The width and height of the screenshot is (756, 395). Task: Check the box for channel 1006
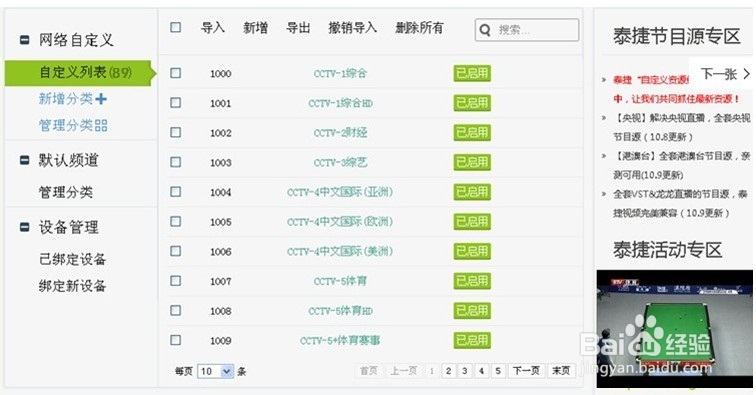176,251
